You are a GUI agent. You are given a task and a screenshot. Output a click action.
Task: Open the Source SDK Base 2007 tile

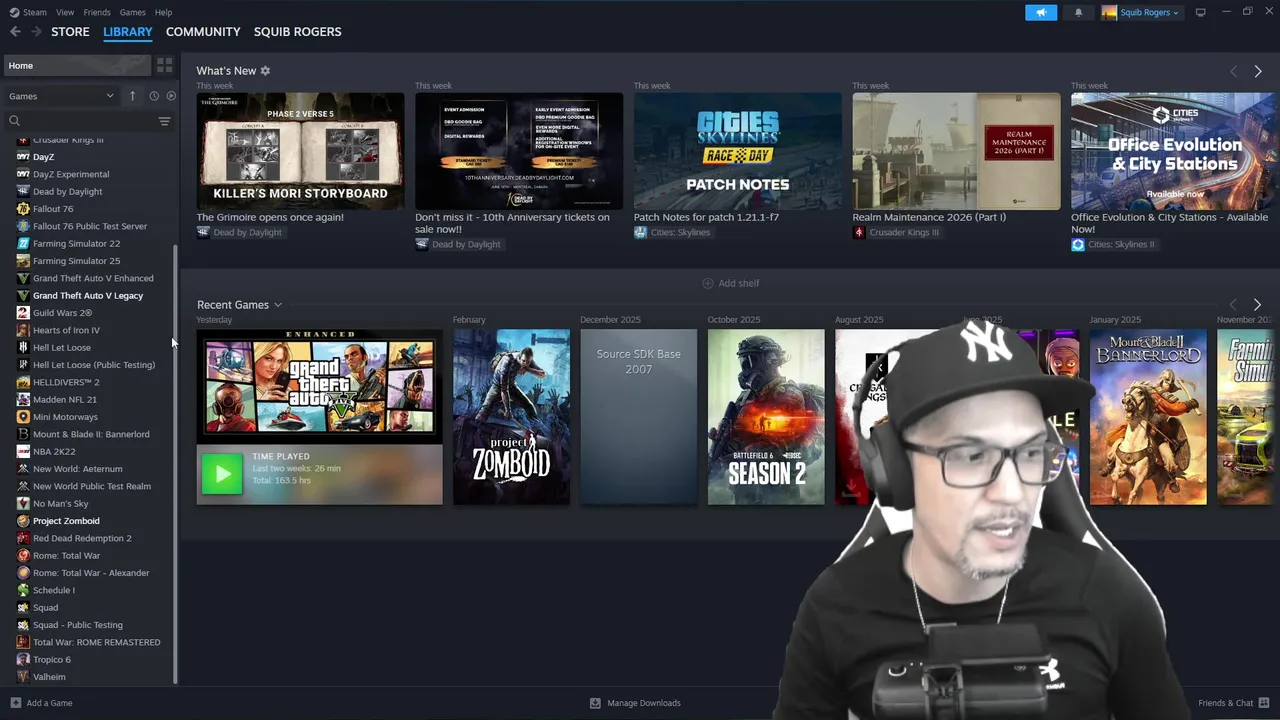coord(639,417)
